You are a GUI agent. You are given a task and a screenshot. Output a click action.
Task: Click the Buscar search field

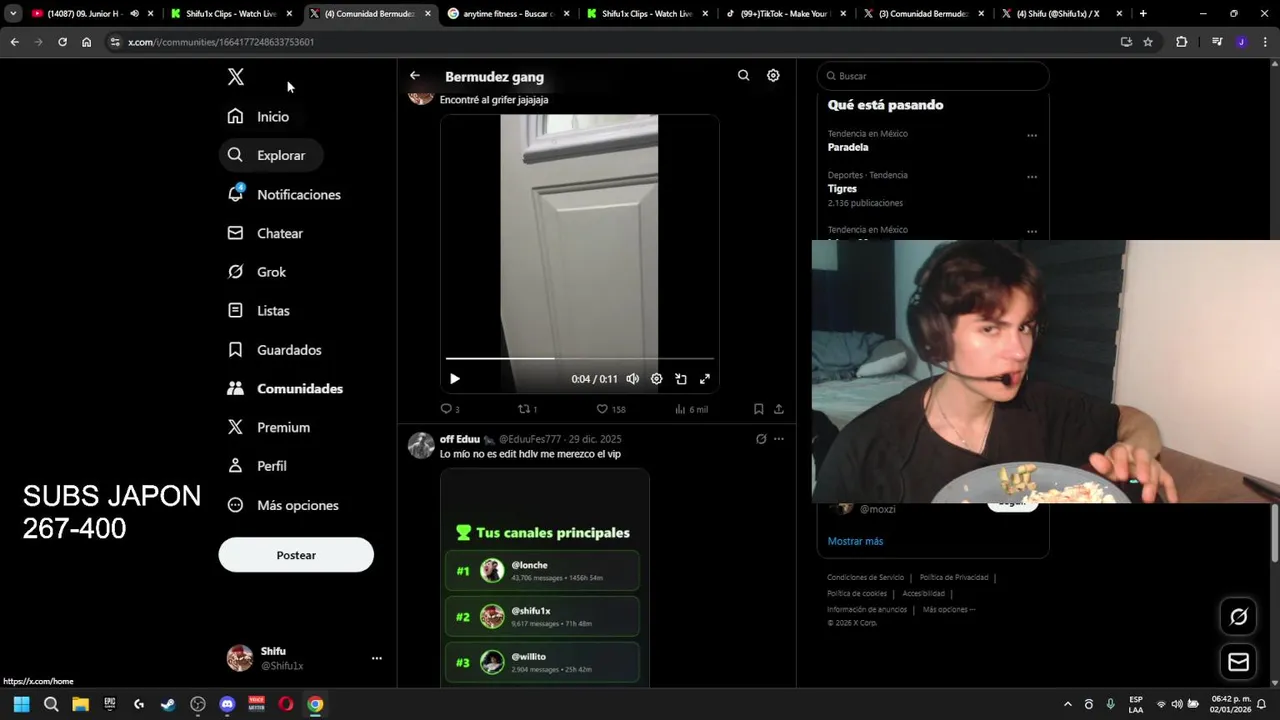[933, 76]
